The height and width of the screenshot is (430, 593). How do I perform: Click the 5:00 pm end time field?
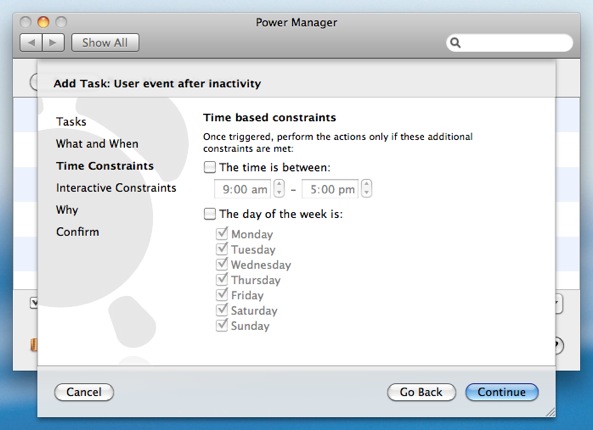tap(330, 189)
